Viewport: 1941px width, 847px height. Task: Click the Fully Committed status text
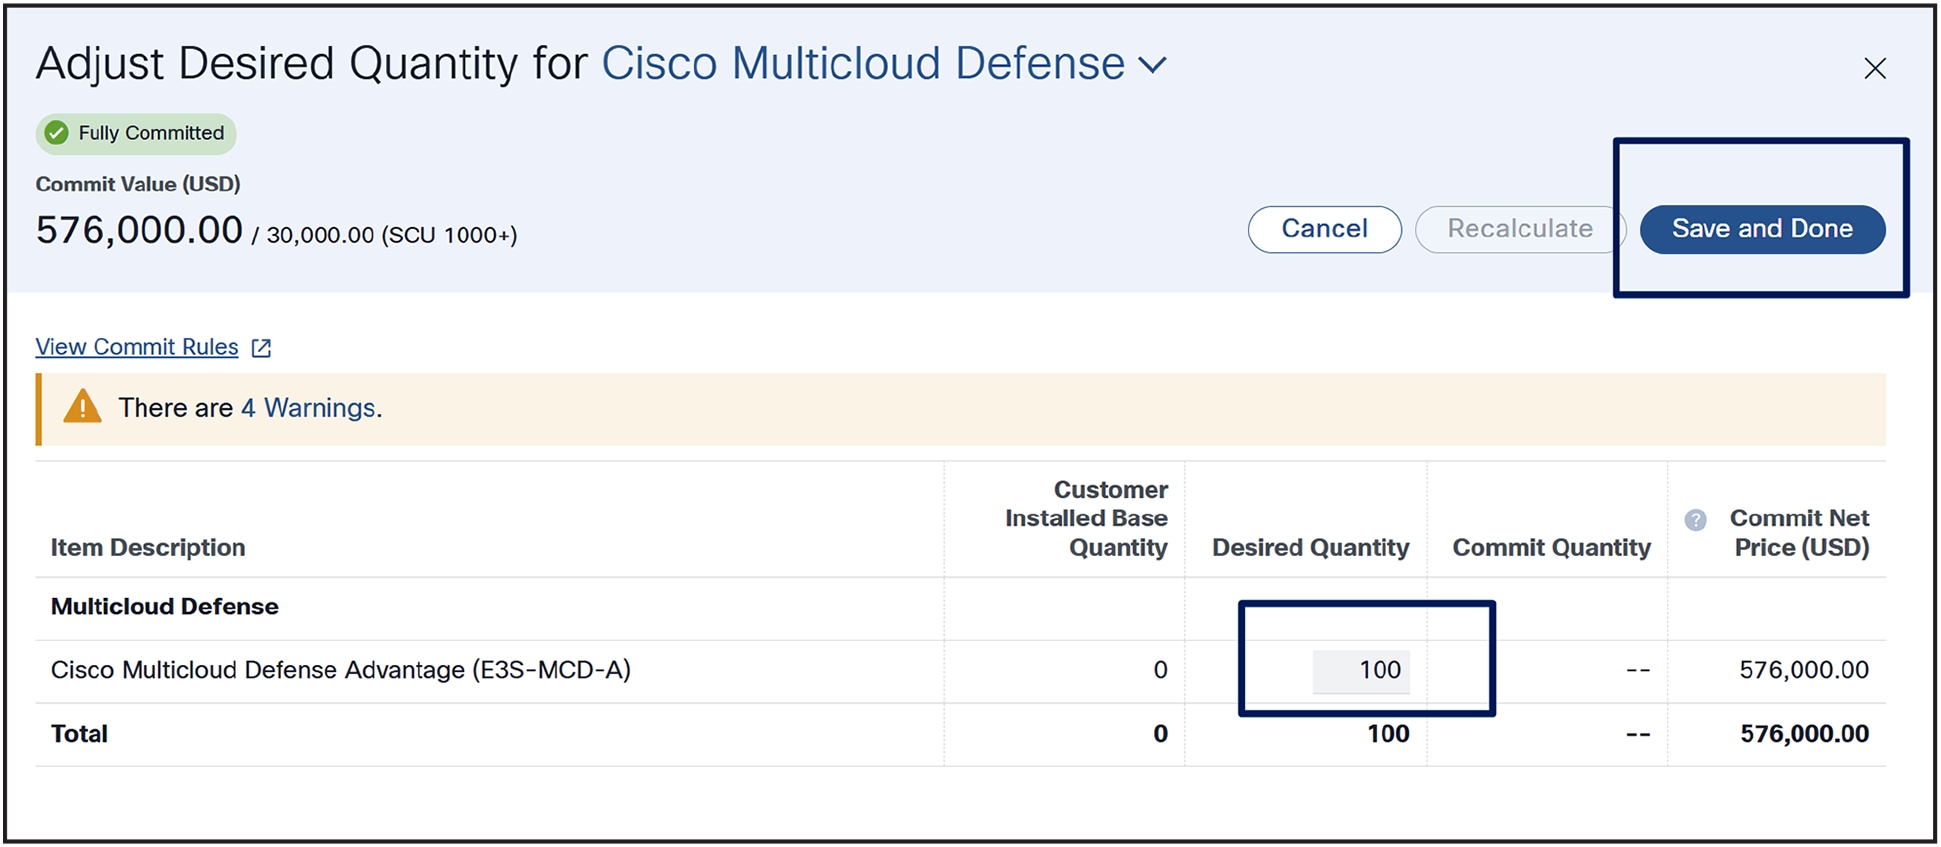(151, 133)
